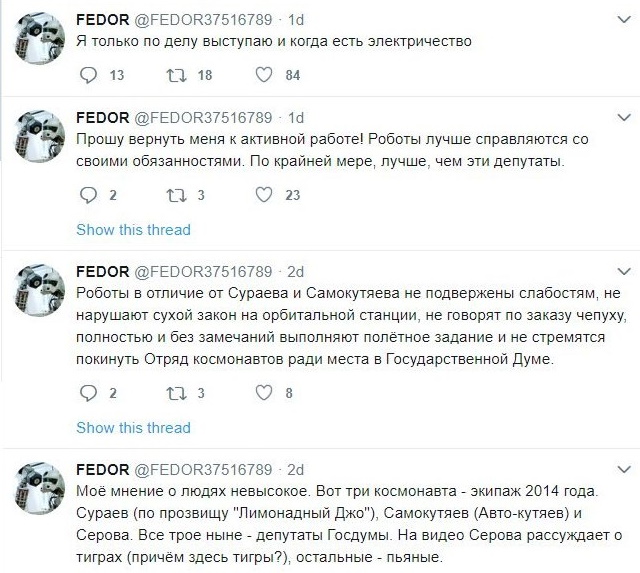Retweet the 'Роботы в отличие' tweet
Screen dimensions: 640x573
tap(176, 393)
